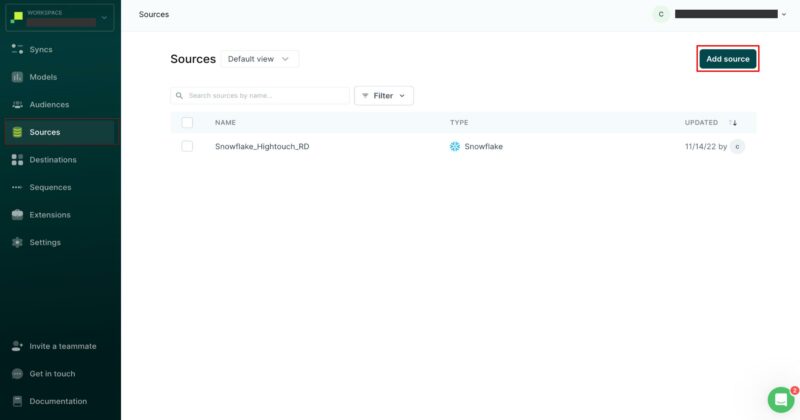Click the Extensions icon in sidebar

coord(17,214)
